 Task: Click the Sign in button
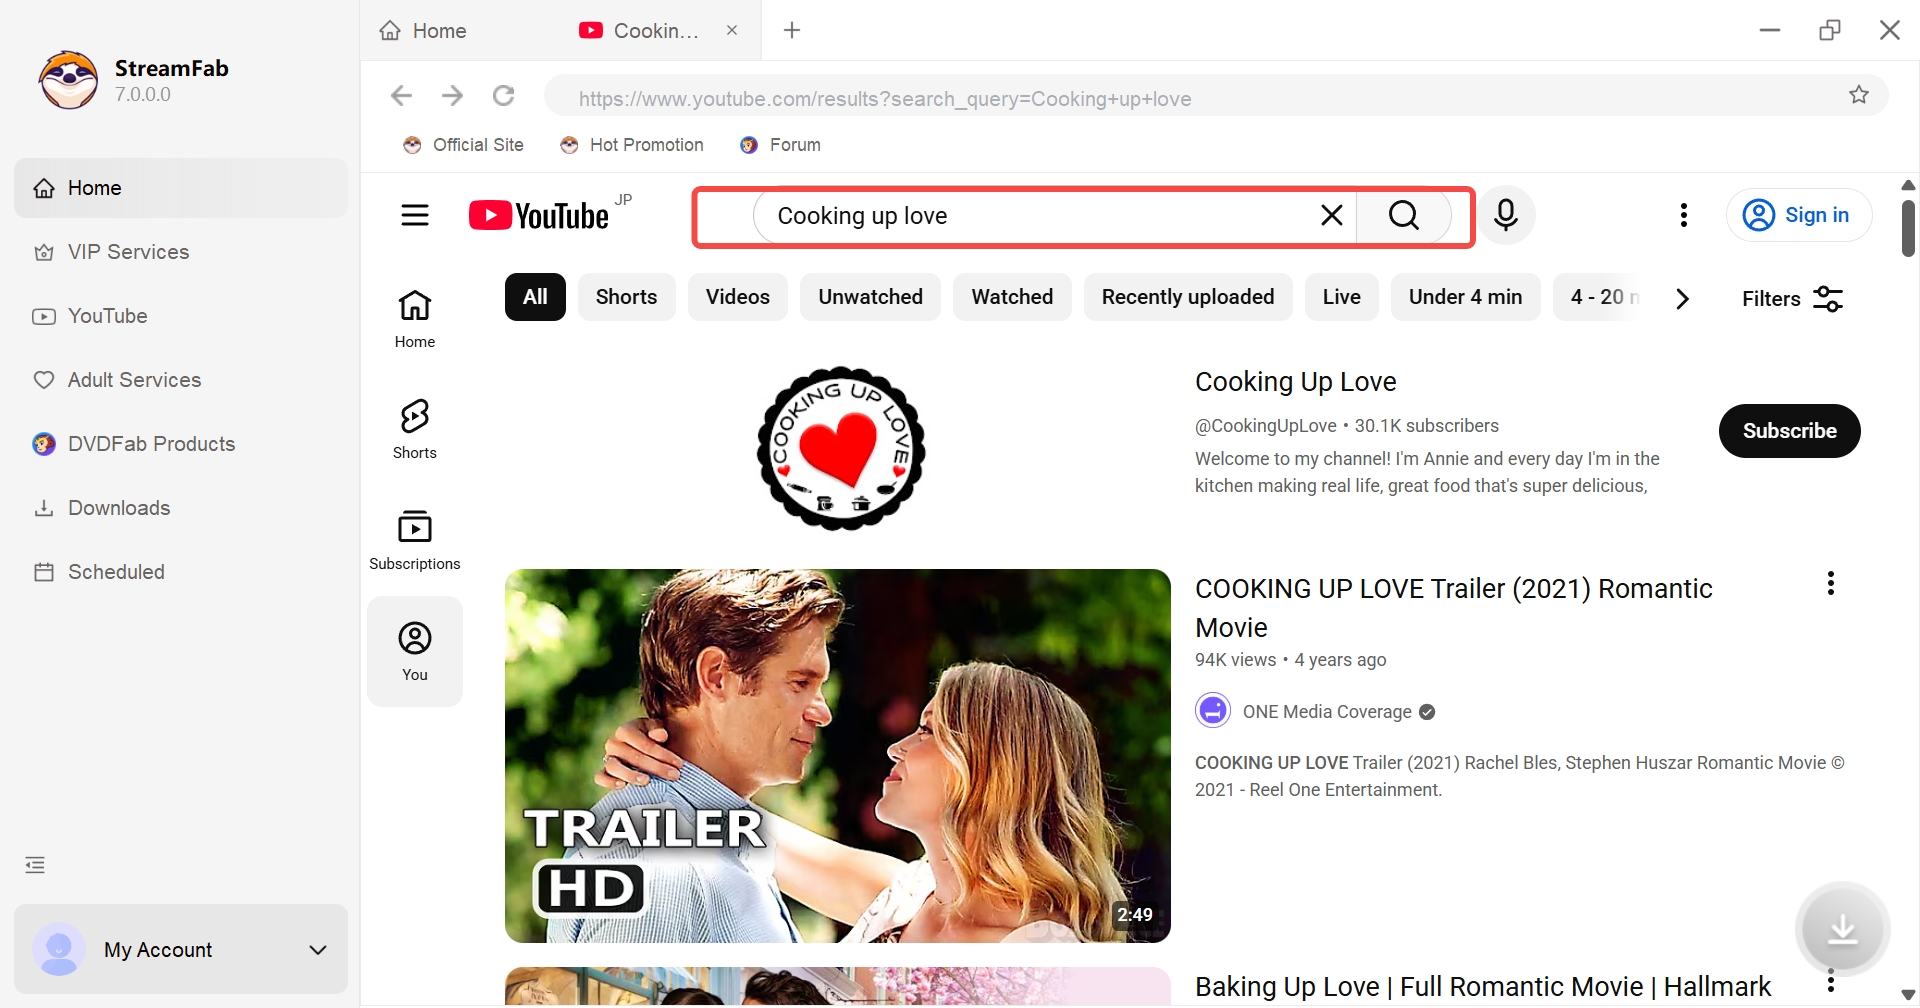click(x=1799, y=215)
